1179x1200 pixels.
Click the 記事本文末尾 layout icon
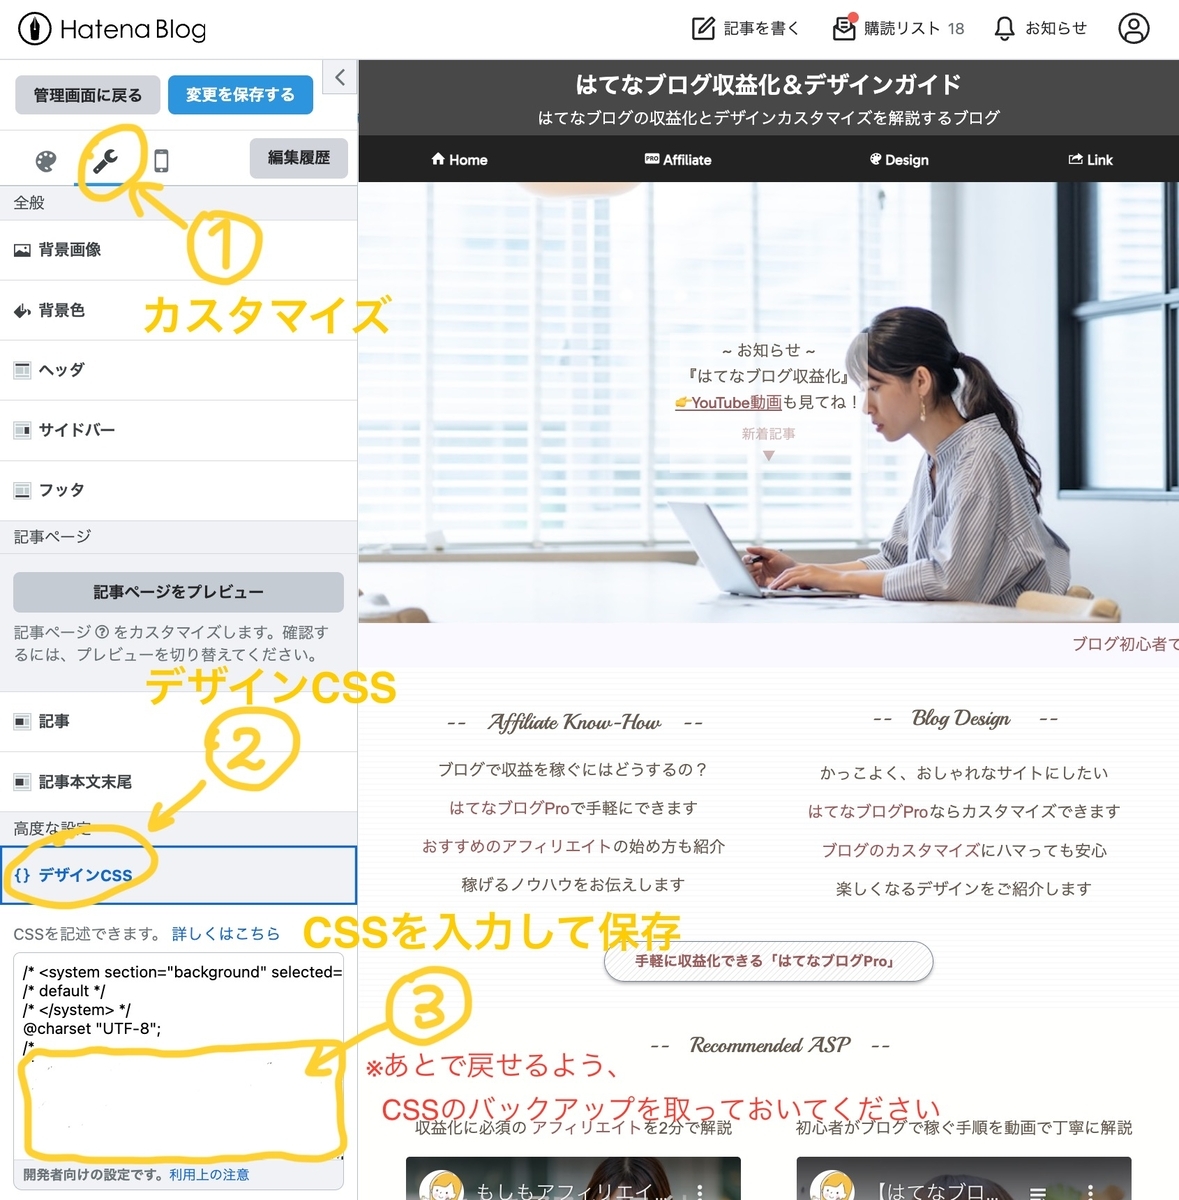click(x=22, y=782)
